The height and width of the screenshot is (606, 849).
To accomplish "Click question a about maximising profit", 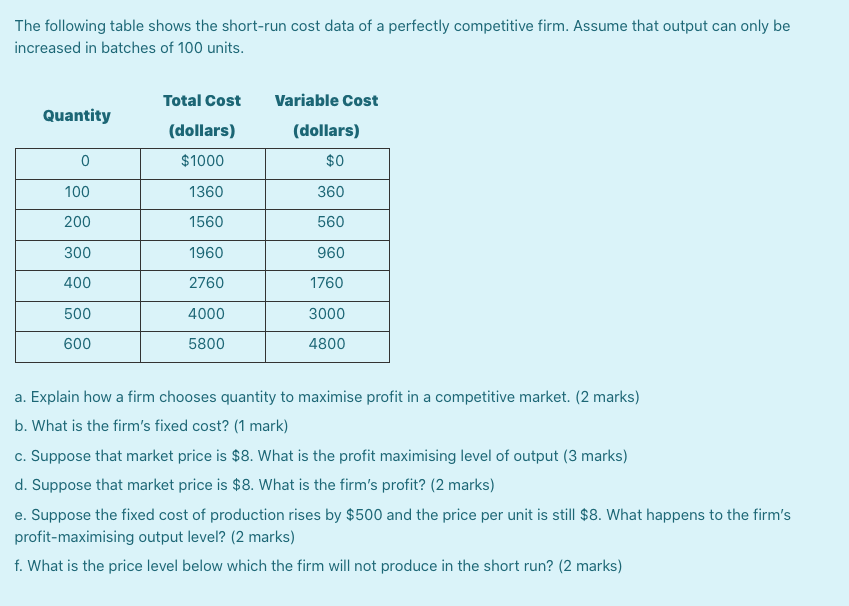I will pyautogui.click(x=327, y=397).
